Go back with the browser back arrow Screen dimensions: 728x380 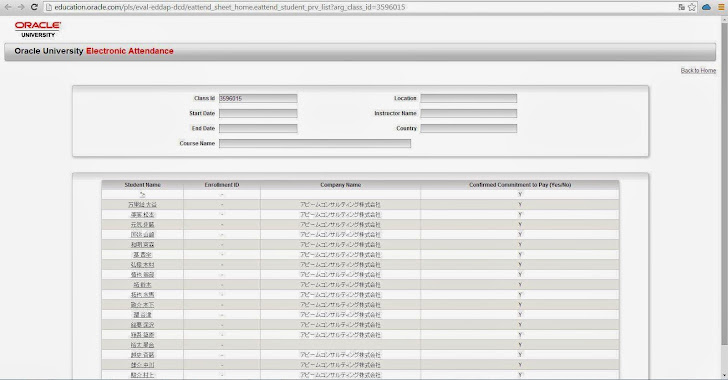(8, 7)
